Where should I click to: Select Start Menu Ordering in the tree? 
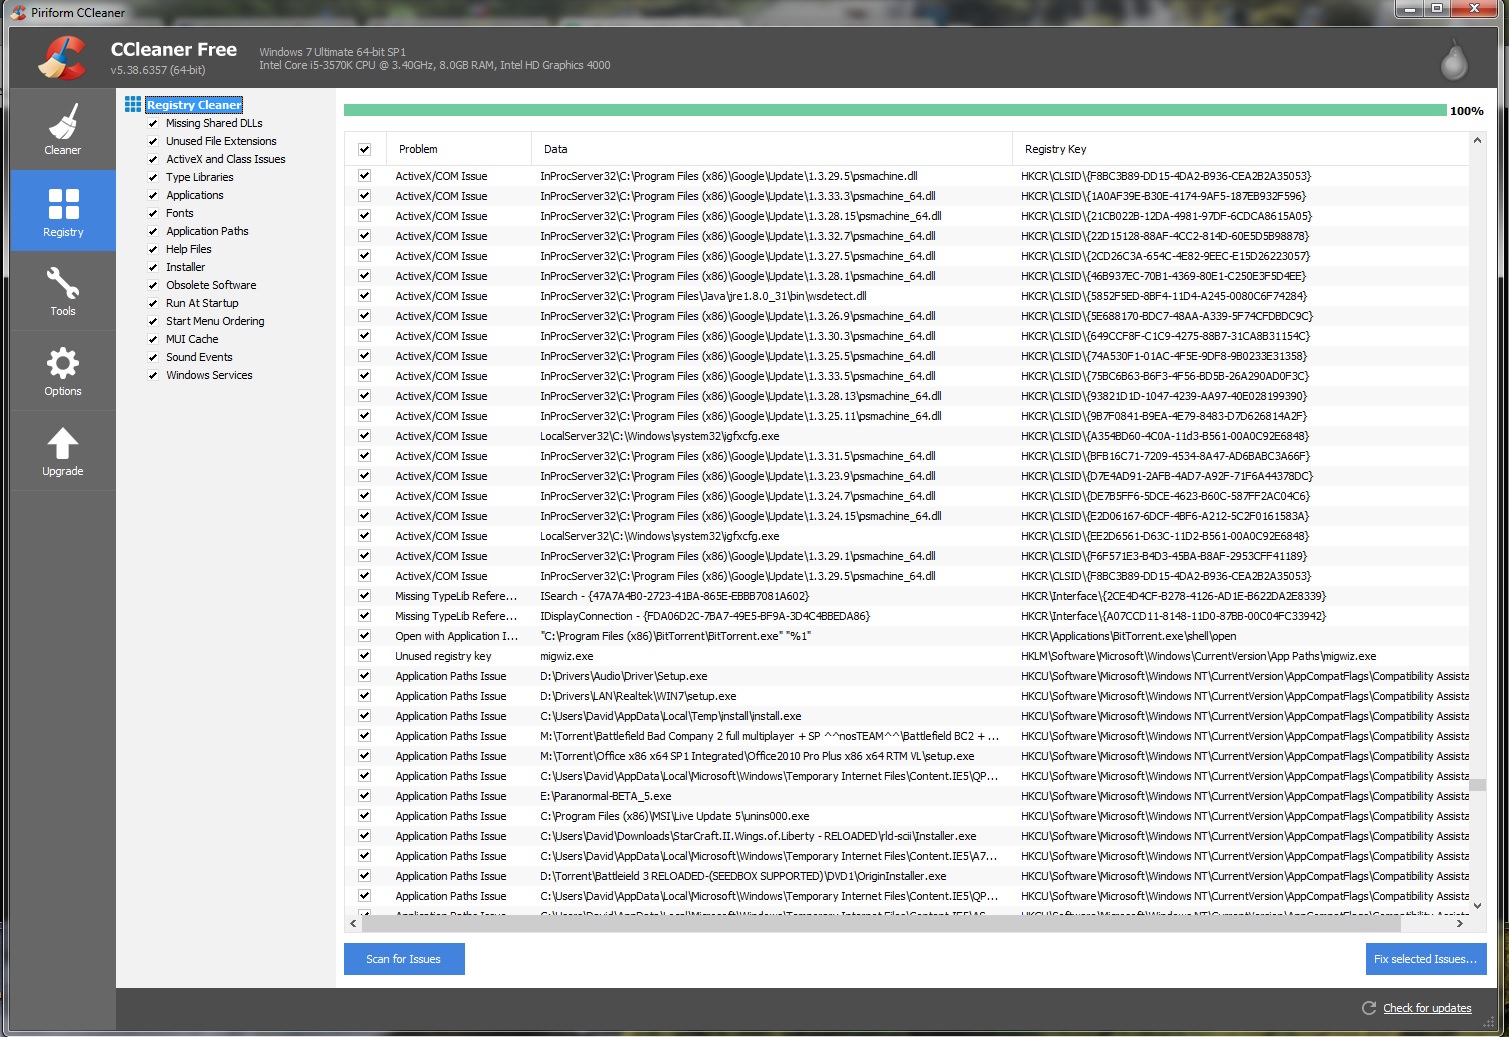[215, 321]
